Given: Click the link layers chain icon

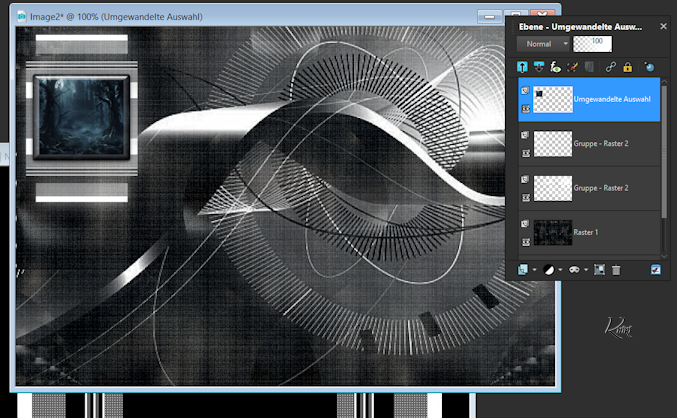Looking at the screenshot, I should (611, 67).
